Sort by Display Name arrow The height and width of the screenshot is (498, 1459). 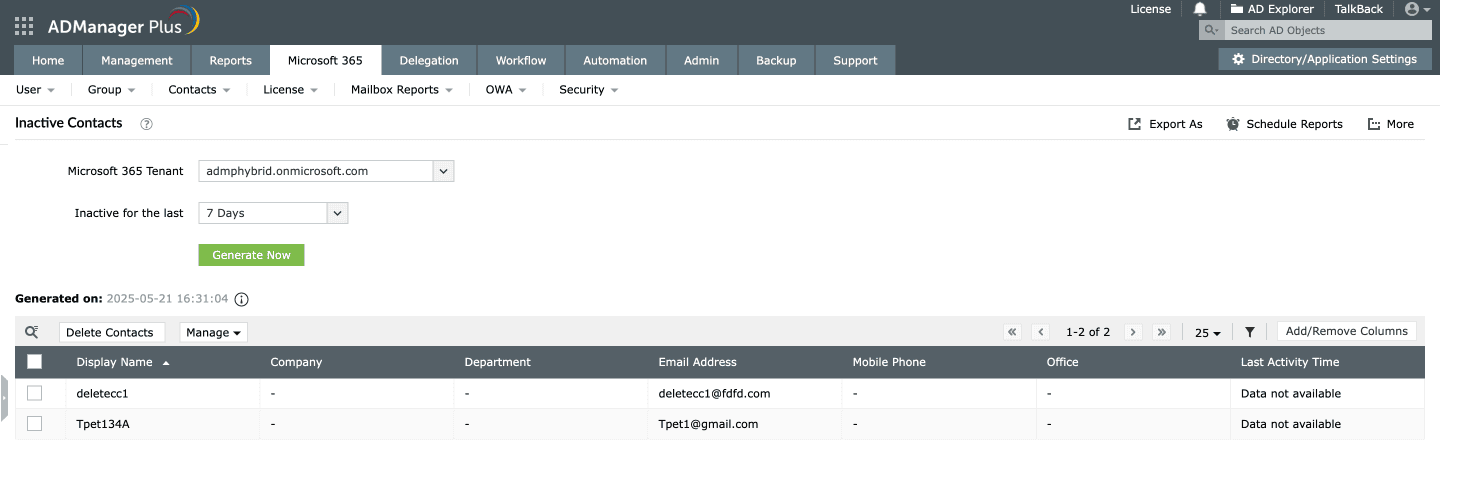166,362
